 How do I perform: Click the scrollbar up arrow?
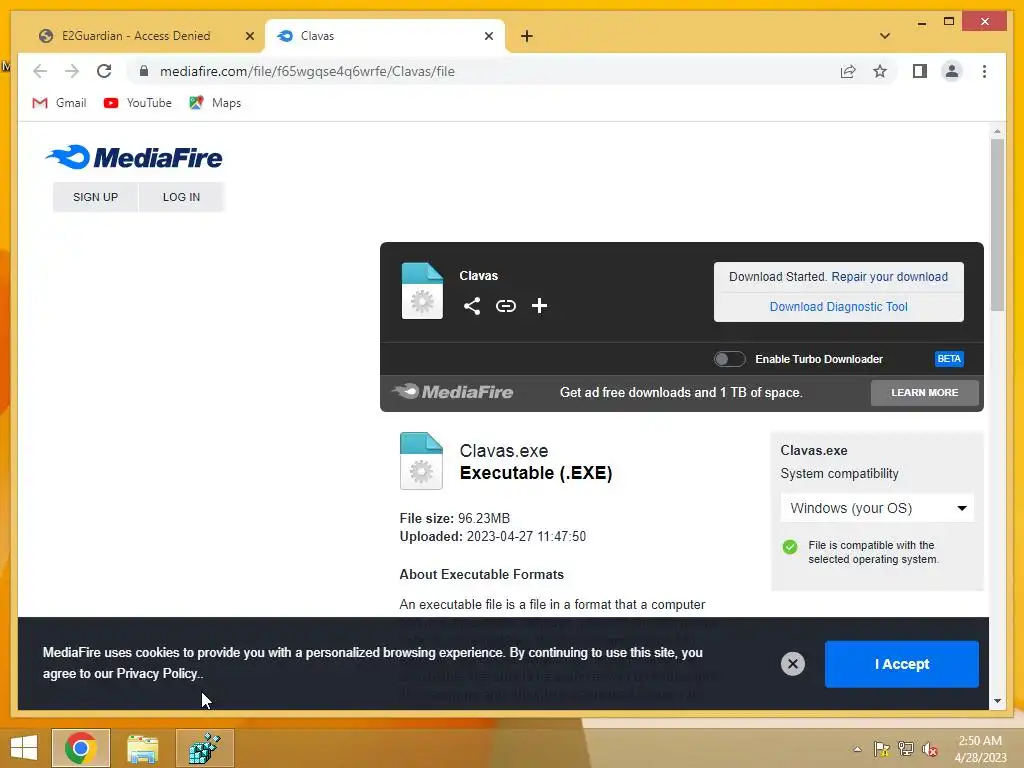pos(997,131)
